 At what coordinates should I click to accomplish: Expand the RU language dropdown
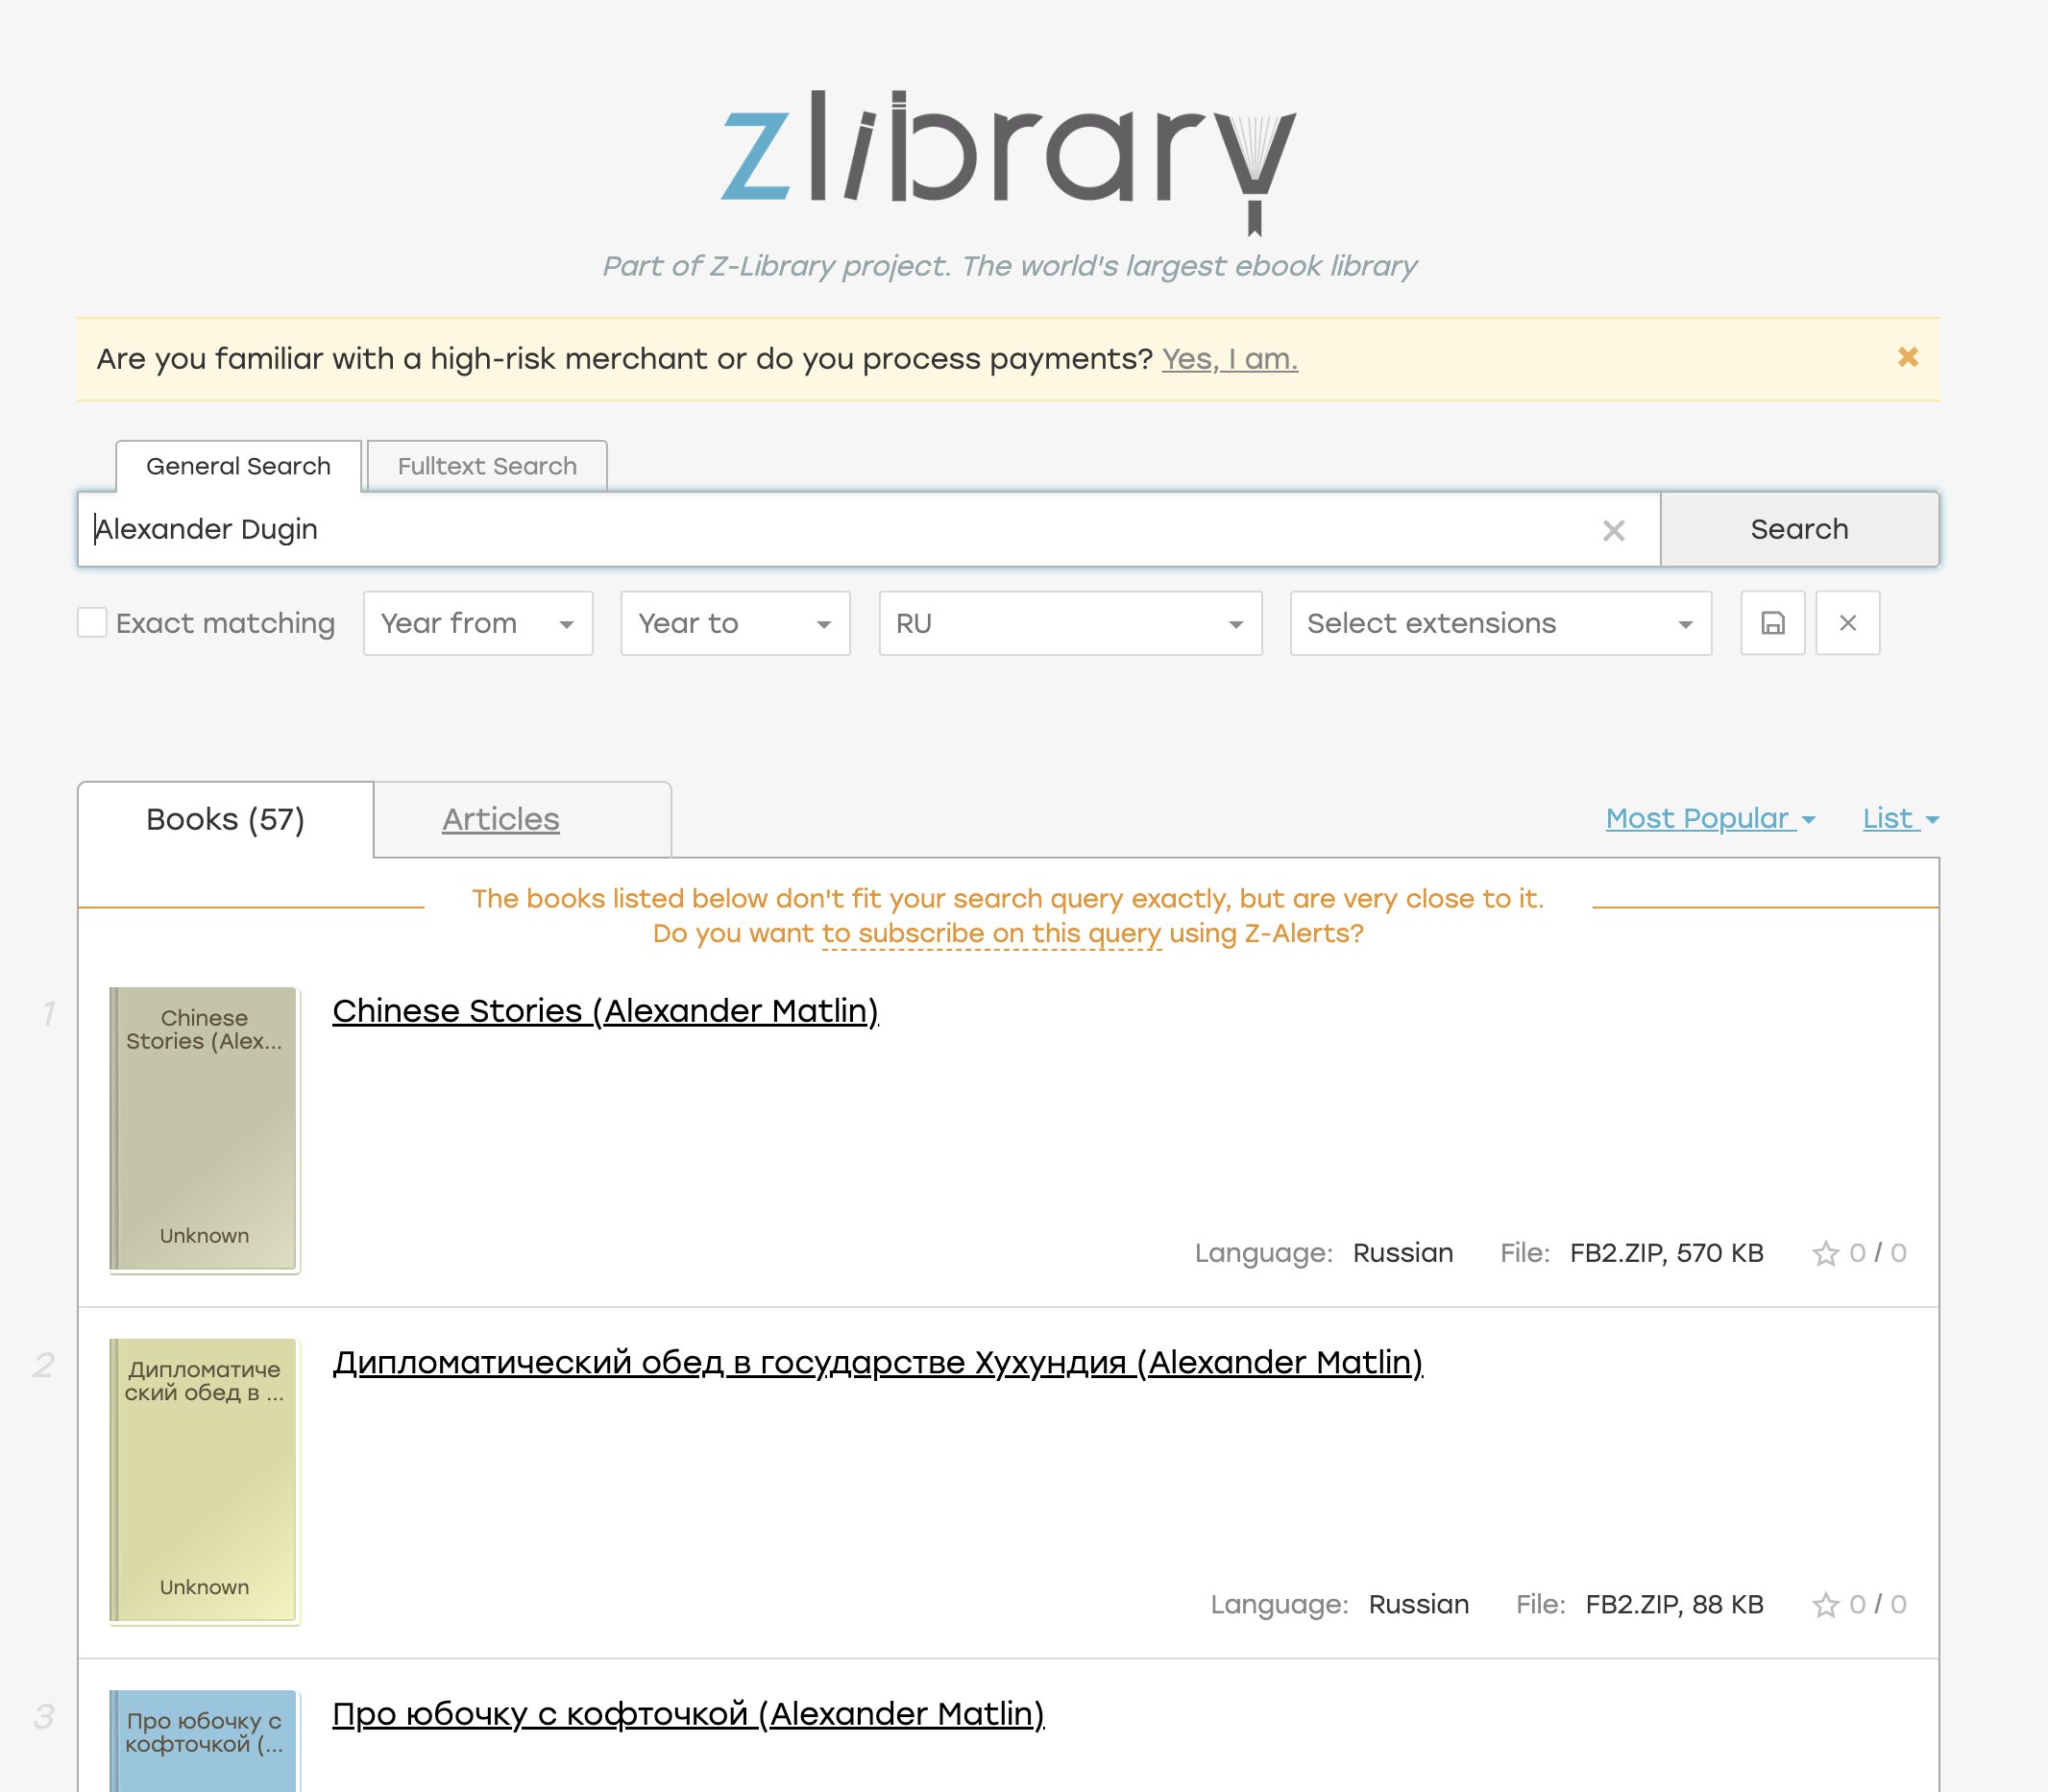pyautogui.click(x=1069, y=623)
